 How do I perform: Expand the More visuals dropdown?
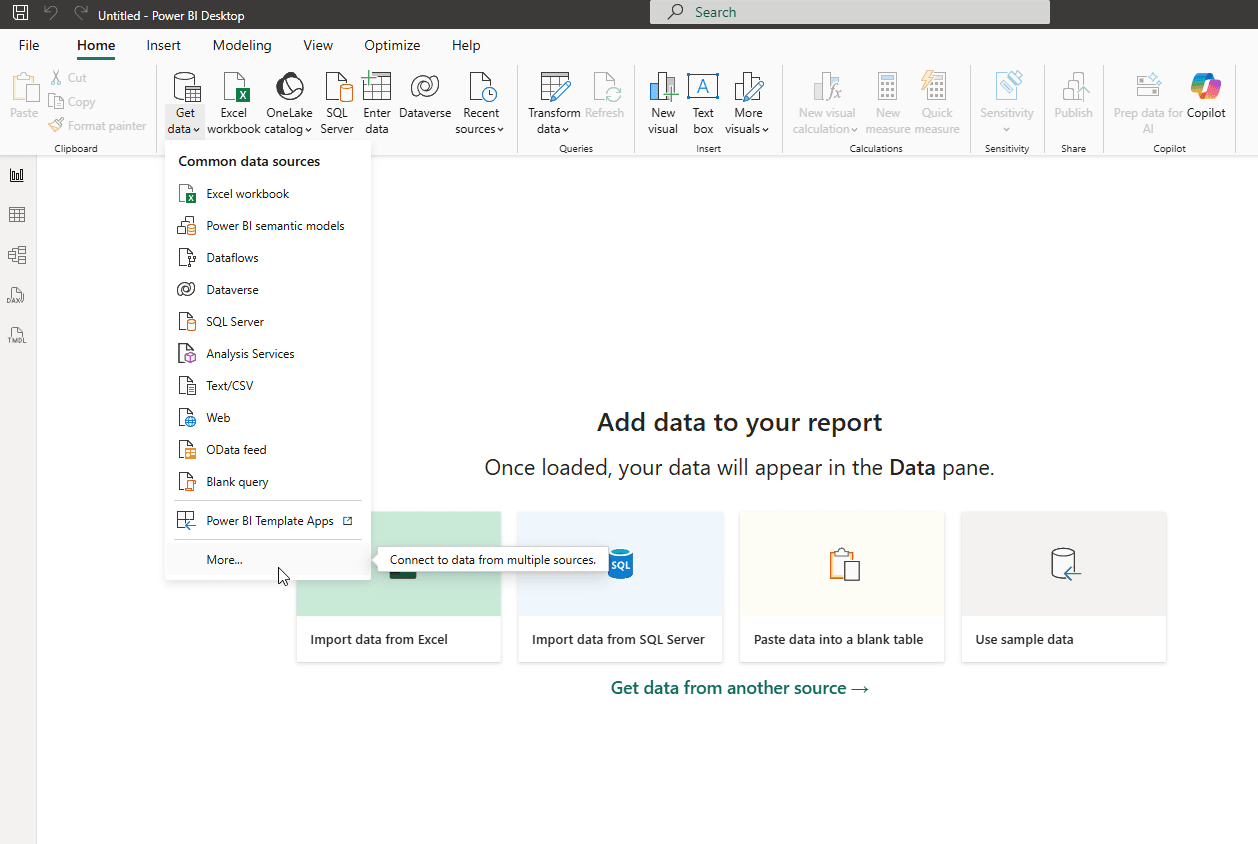[x=765, y=129]
